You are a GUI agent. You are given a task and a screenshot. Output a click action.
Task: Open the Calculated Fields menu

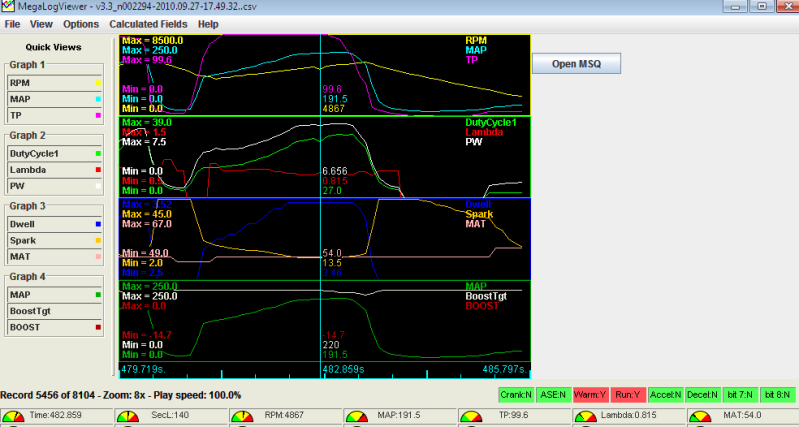tap(149, 23)
